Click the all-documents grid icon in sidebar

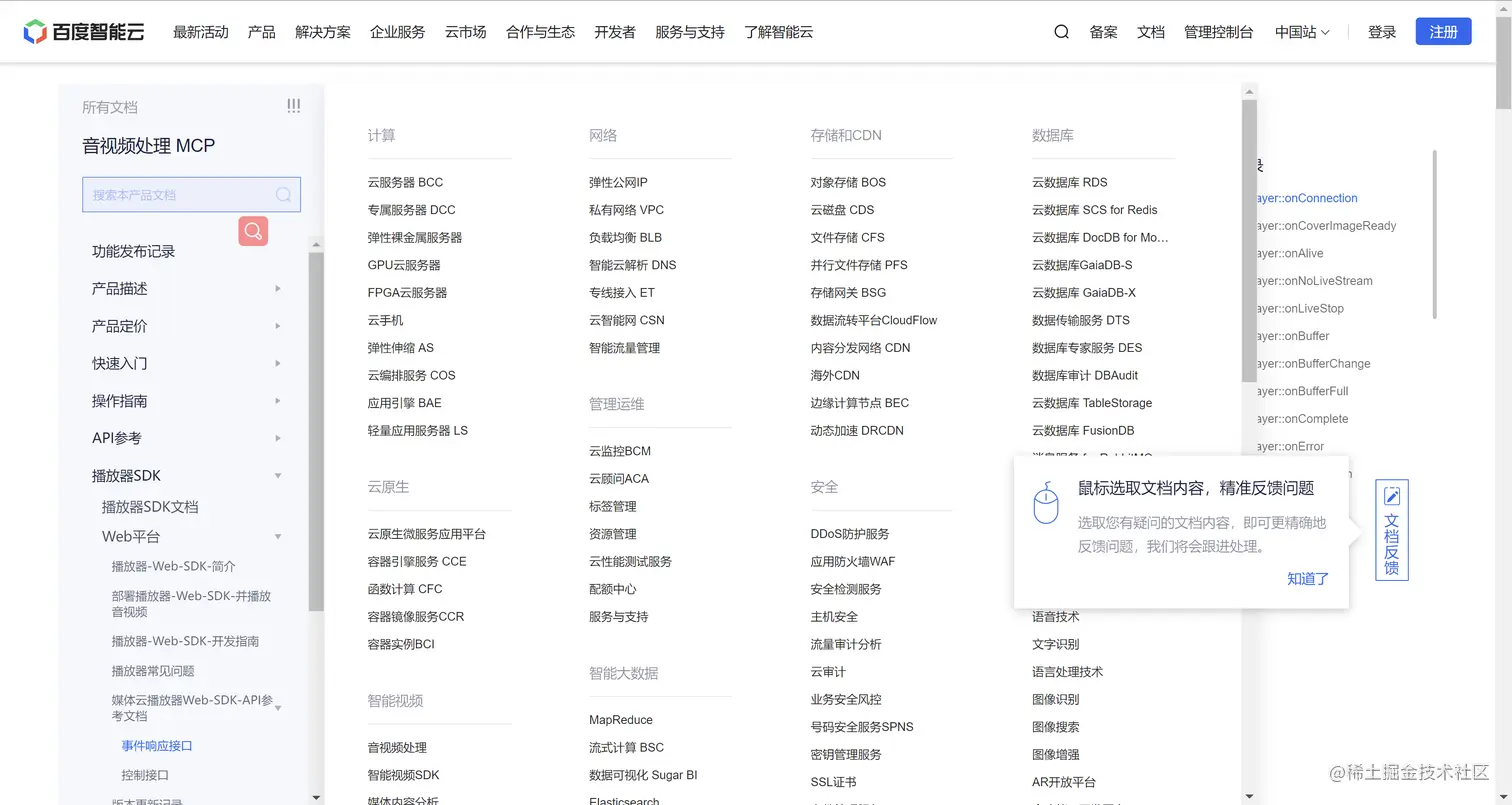[293, 106]
